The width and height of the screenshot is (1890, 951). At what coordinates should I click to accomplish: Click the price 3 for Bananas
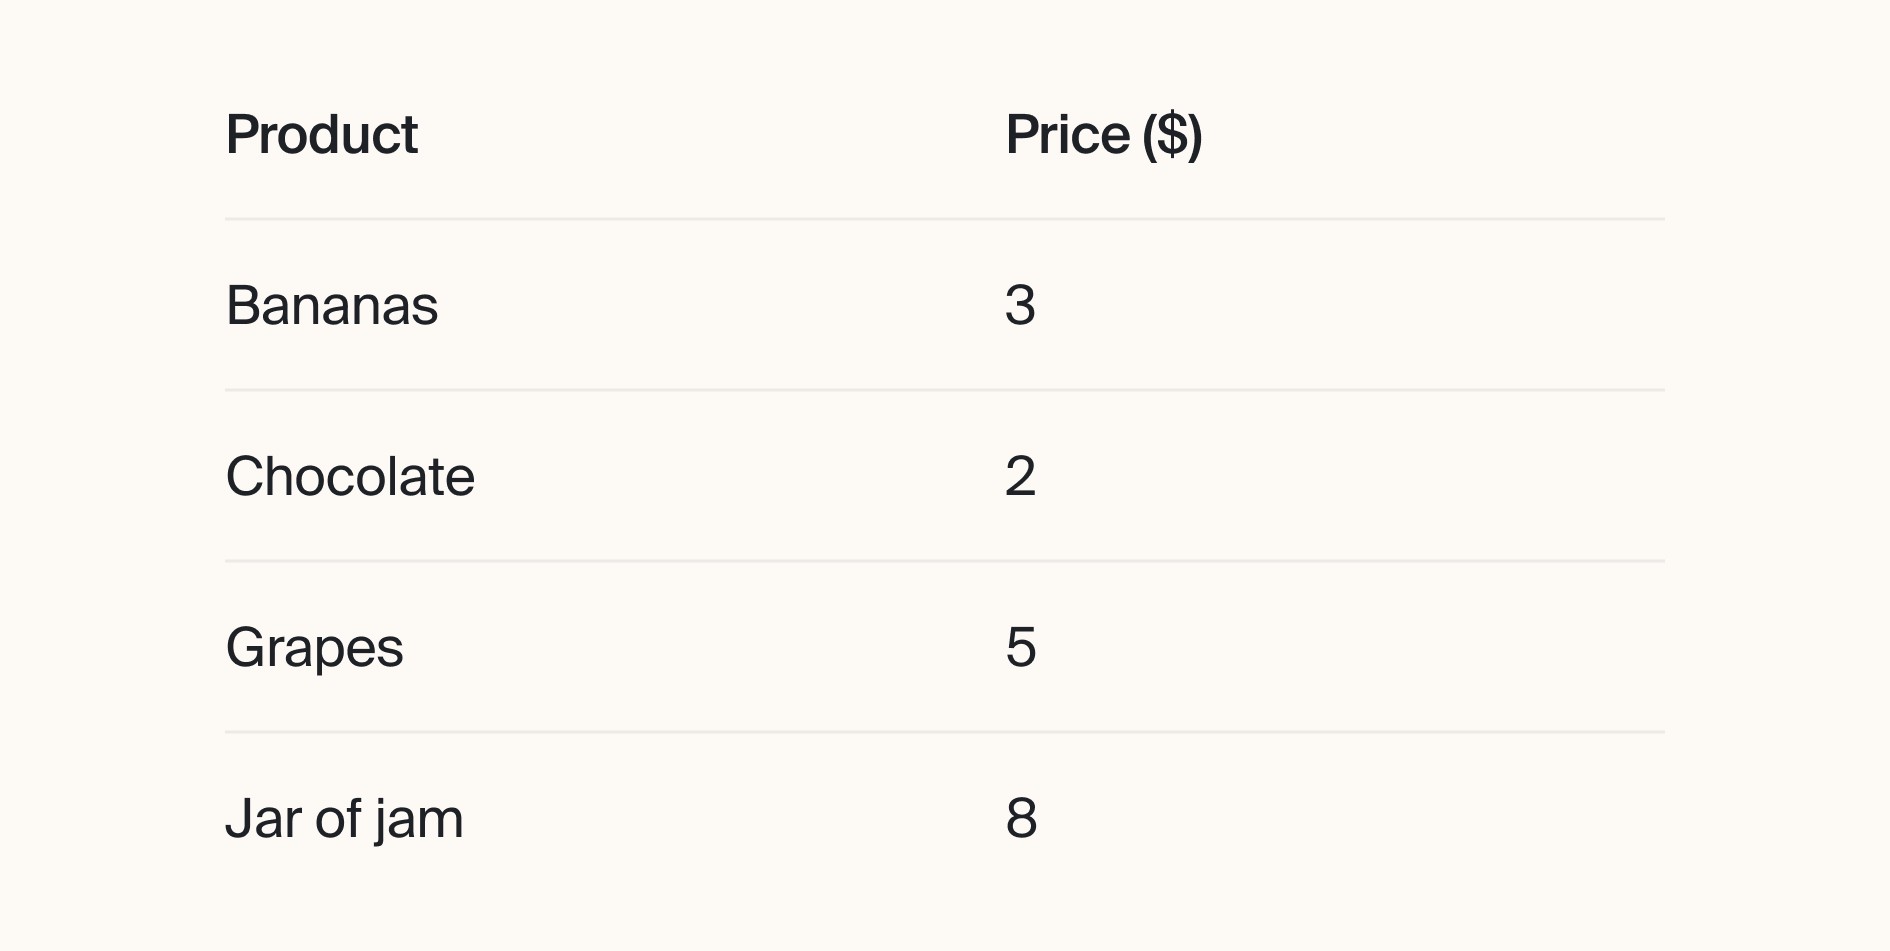[1021, 305]
